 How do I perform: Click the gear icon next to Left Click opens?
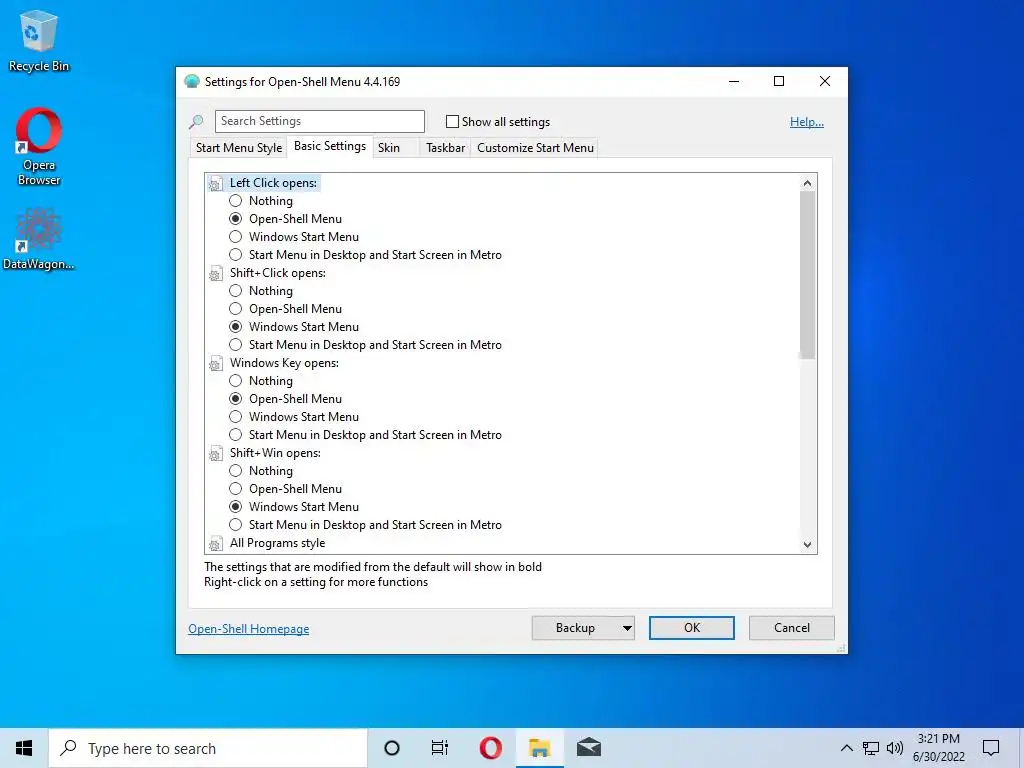(x=215, y=184)
